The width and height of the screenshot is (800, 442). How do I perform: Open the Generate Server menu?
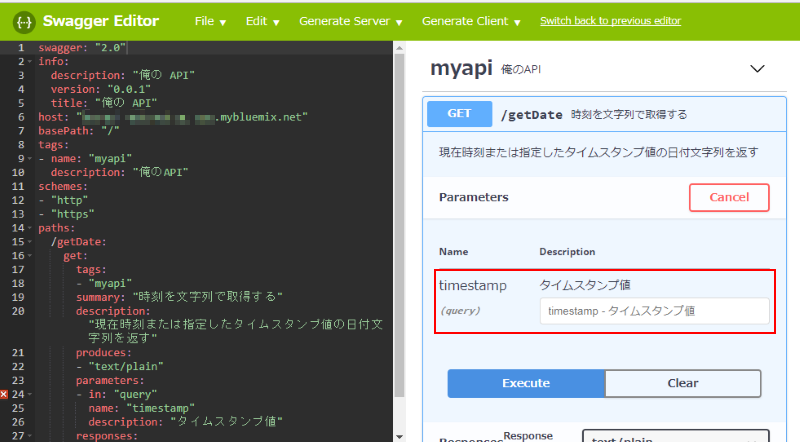coord(351,21)
